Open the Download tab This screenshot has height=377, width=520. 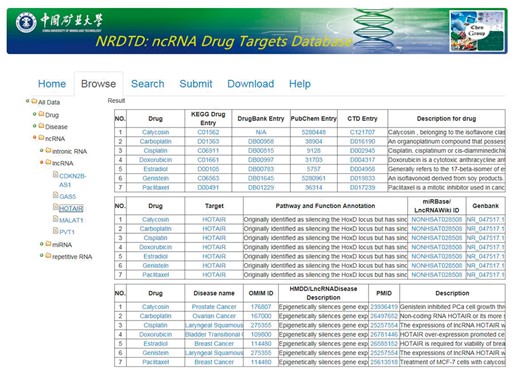251,84
